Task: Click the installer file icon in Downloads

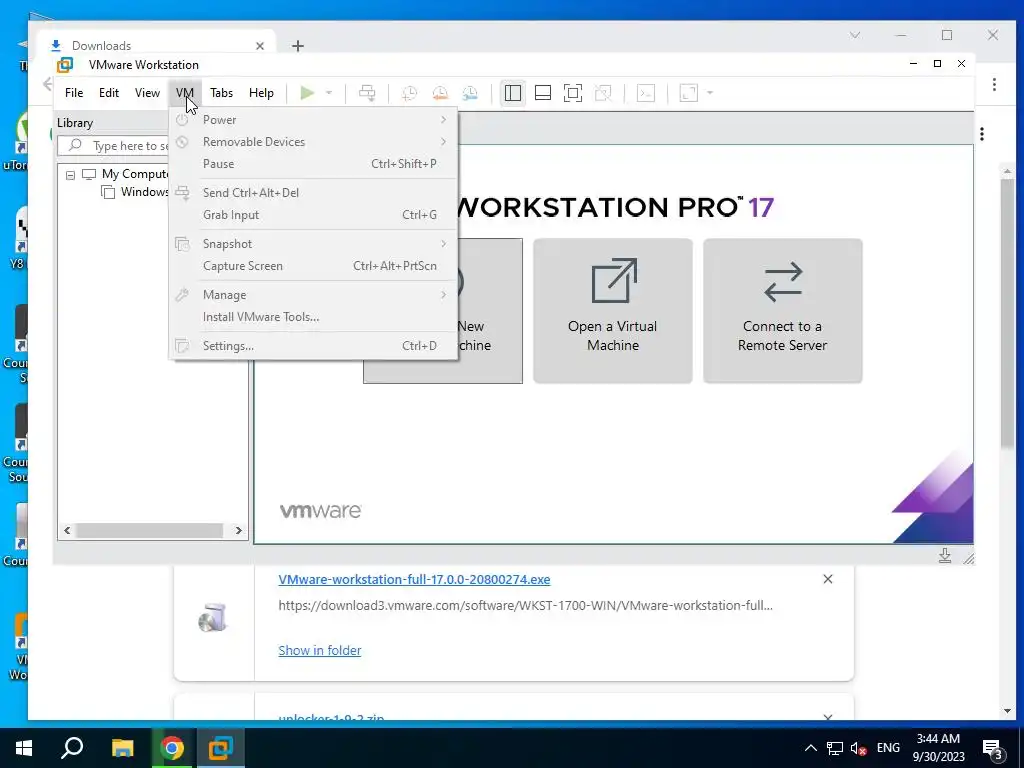Action: 213,617
